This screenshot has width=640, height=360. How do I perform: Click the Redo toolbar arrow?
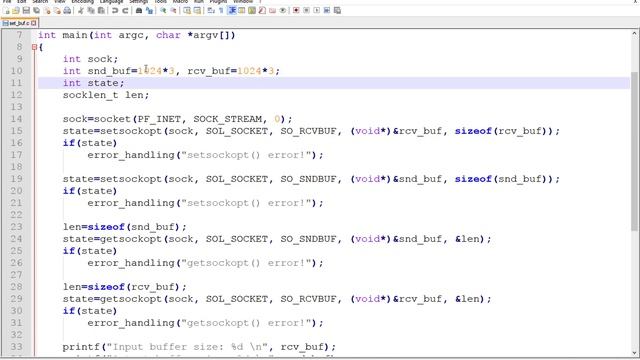(125, 10)
